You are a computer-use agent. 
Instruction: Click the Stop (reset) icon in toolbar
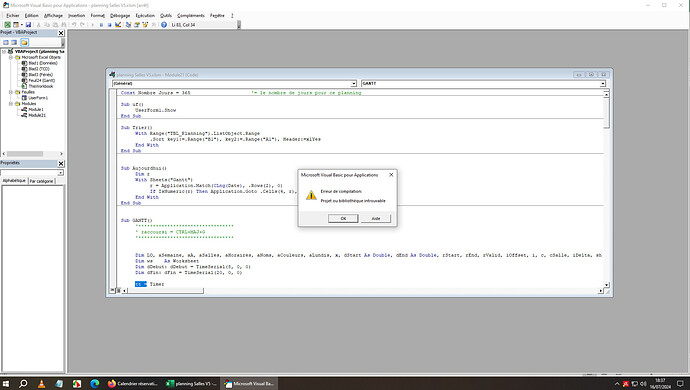pos(110,25)
